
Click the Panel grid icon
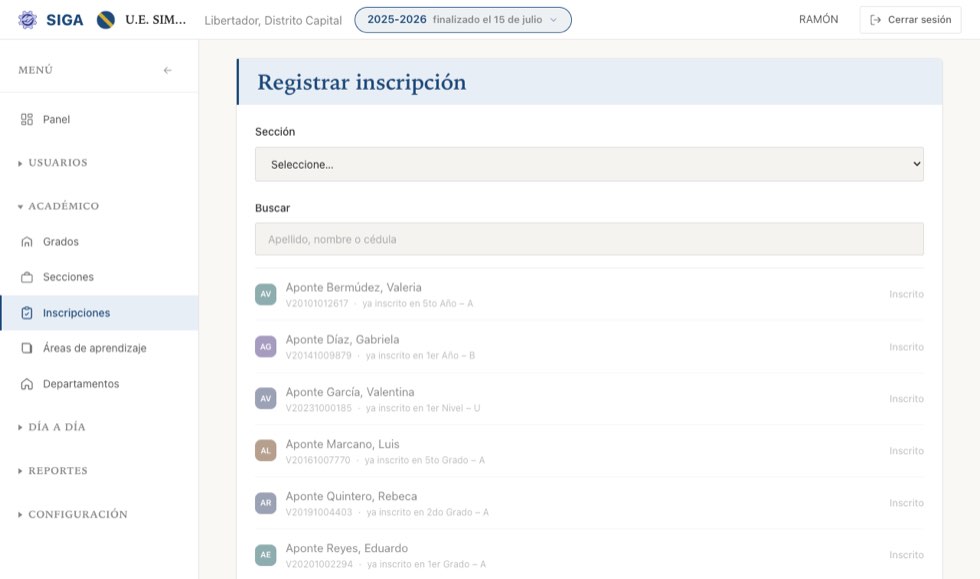click(x=27, y=119)
